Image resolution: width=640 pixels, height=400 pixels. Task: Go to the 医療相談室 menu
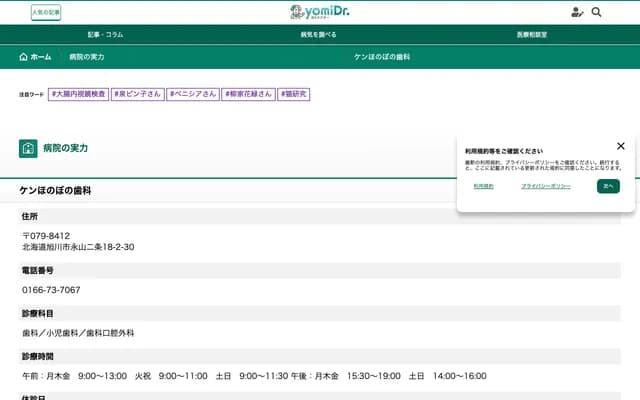tap(531, 34)
